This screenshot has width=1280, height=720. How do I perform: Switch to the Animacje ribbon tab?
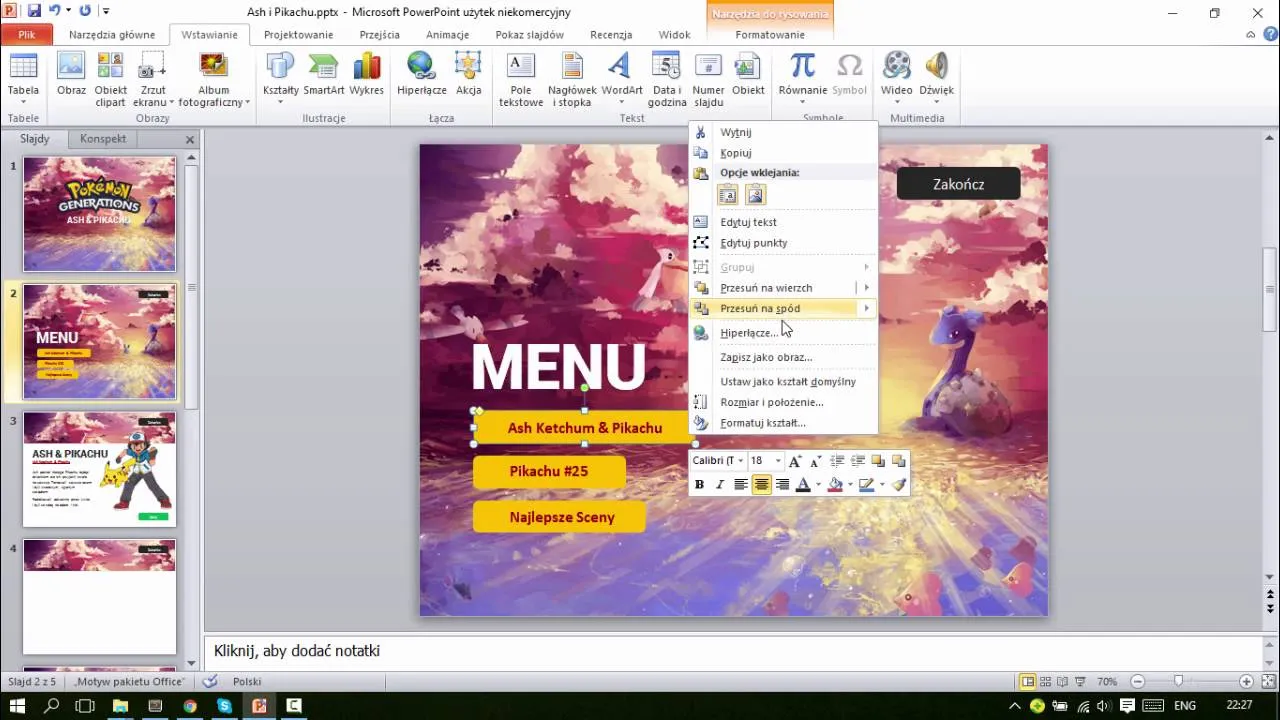447,35
